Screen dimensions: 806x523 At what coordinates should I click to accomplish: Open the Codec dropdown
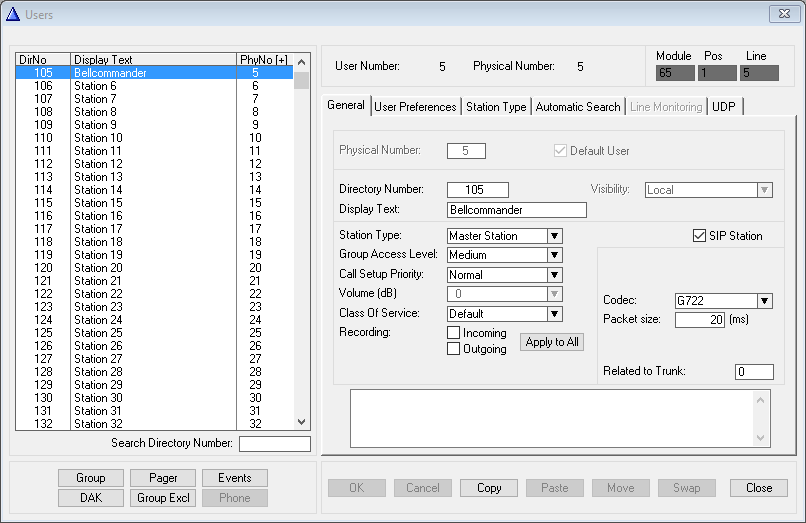(765, 301)
